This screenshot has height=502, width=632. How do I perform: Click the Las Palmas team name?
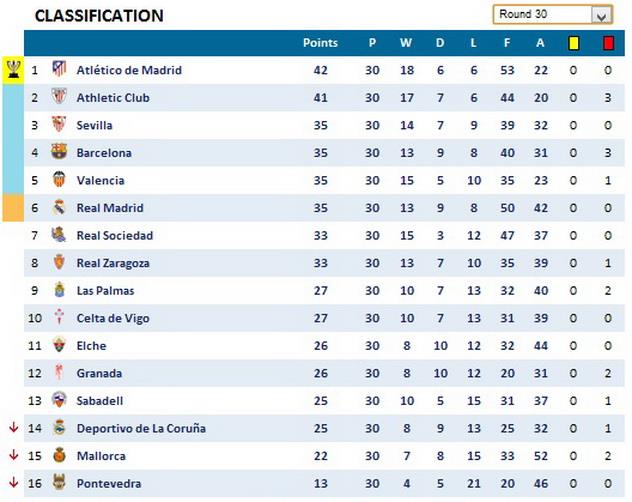(x=105, y=291)
